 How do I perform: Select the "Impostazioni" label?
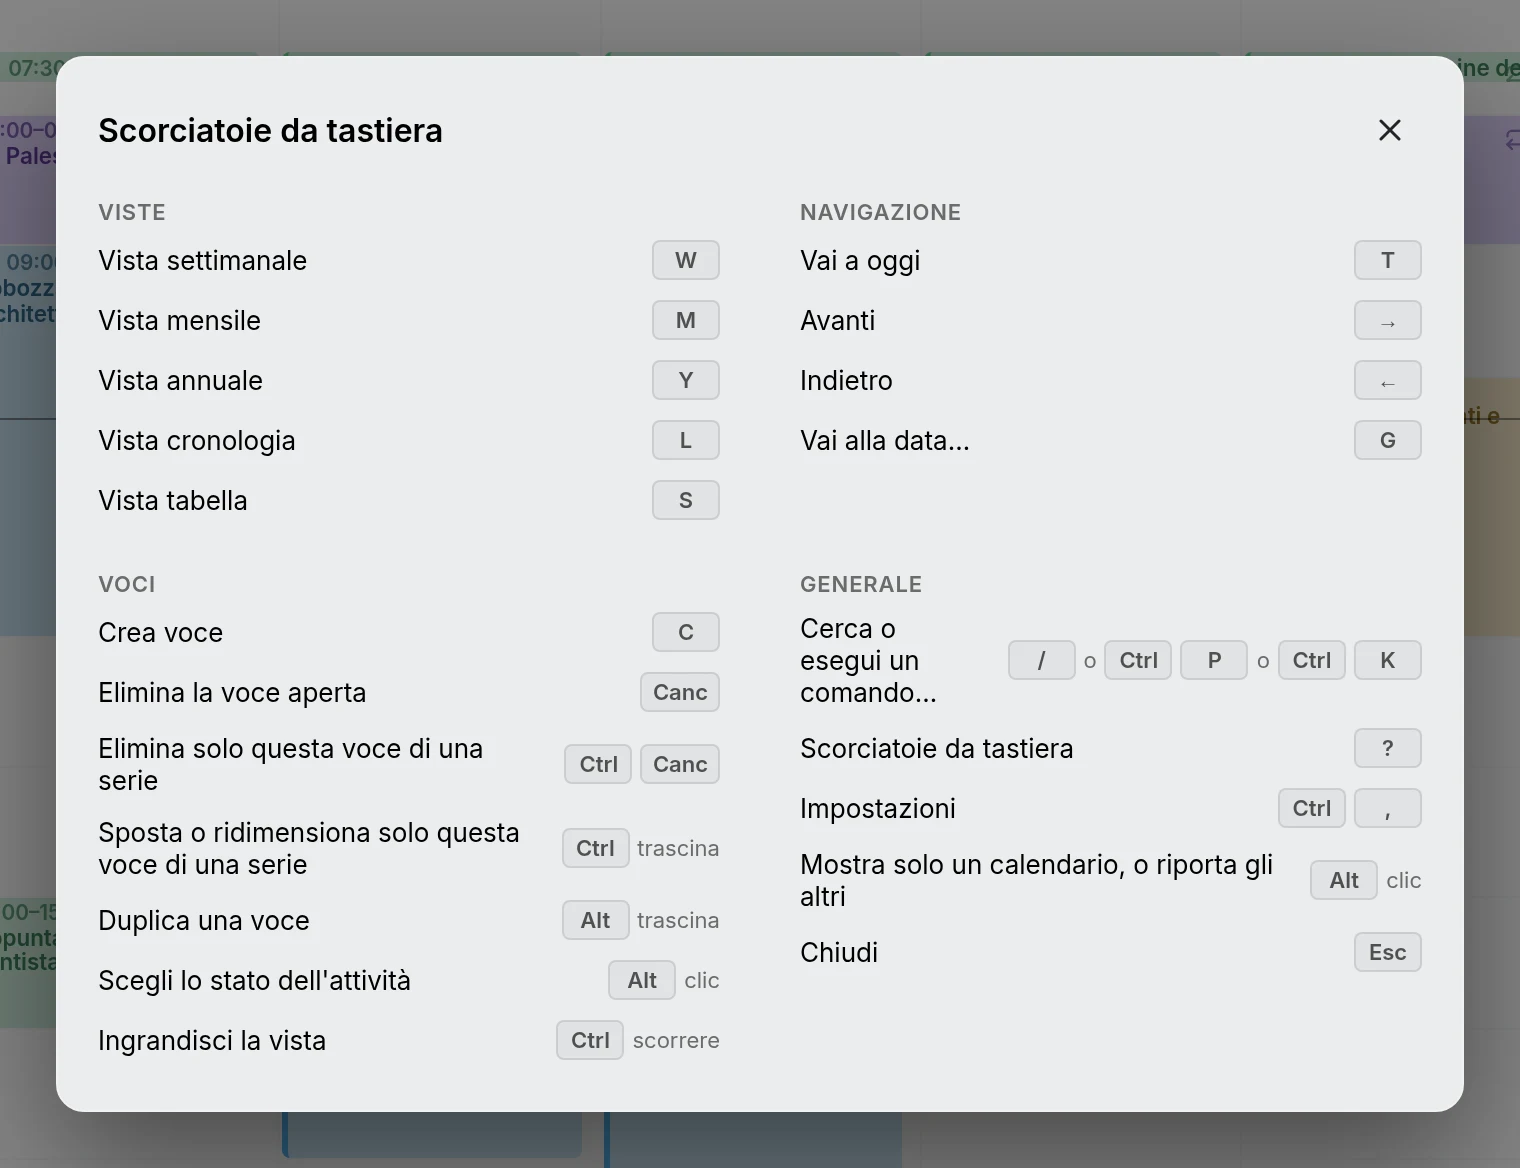878,808
